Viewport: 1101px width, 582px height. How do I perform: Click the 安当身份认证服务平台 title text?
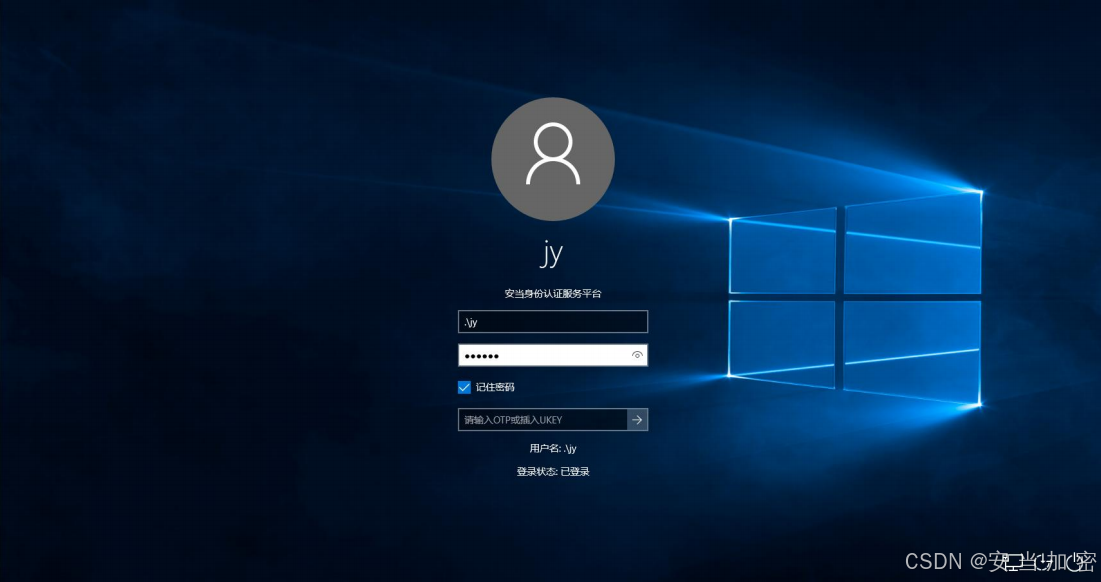(x=553, y=293)
